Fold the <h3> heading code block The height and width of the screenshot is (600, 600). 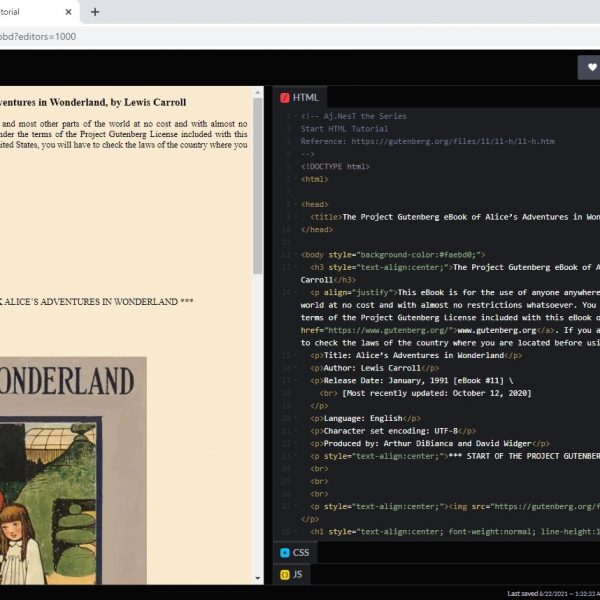click(298, 267)
